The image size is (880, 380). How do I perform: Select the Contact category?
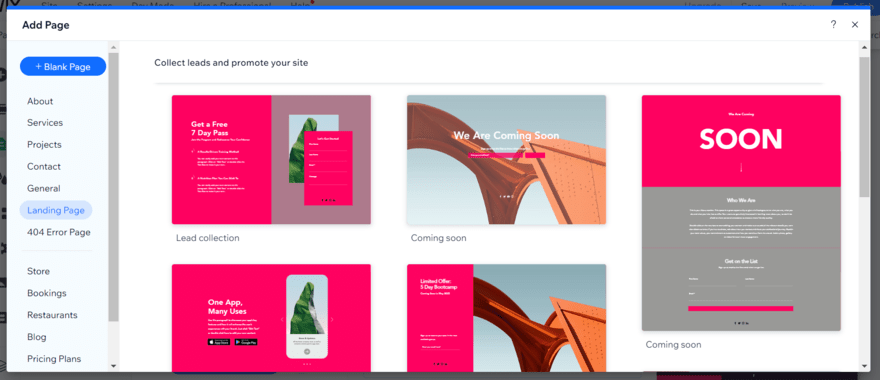point(44,166)
